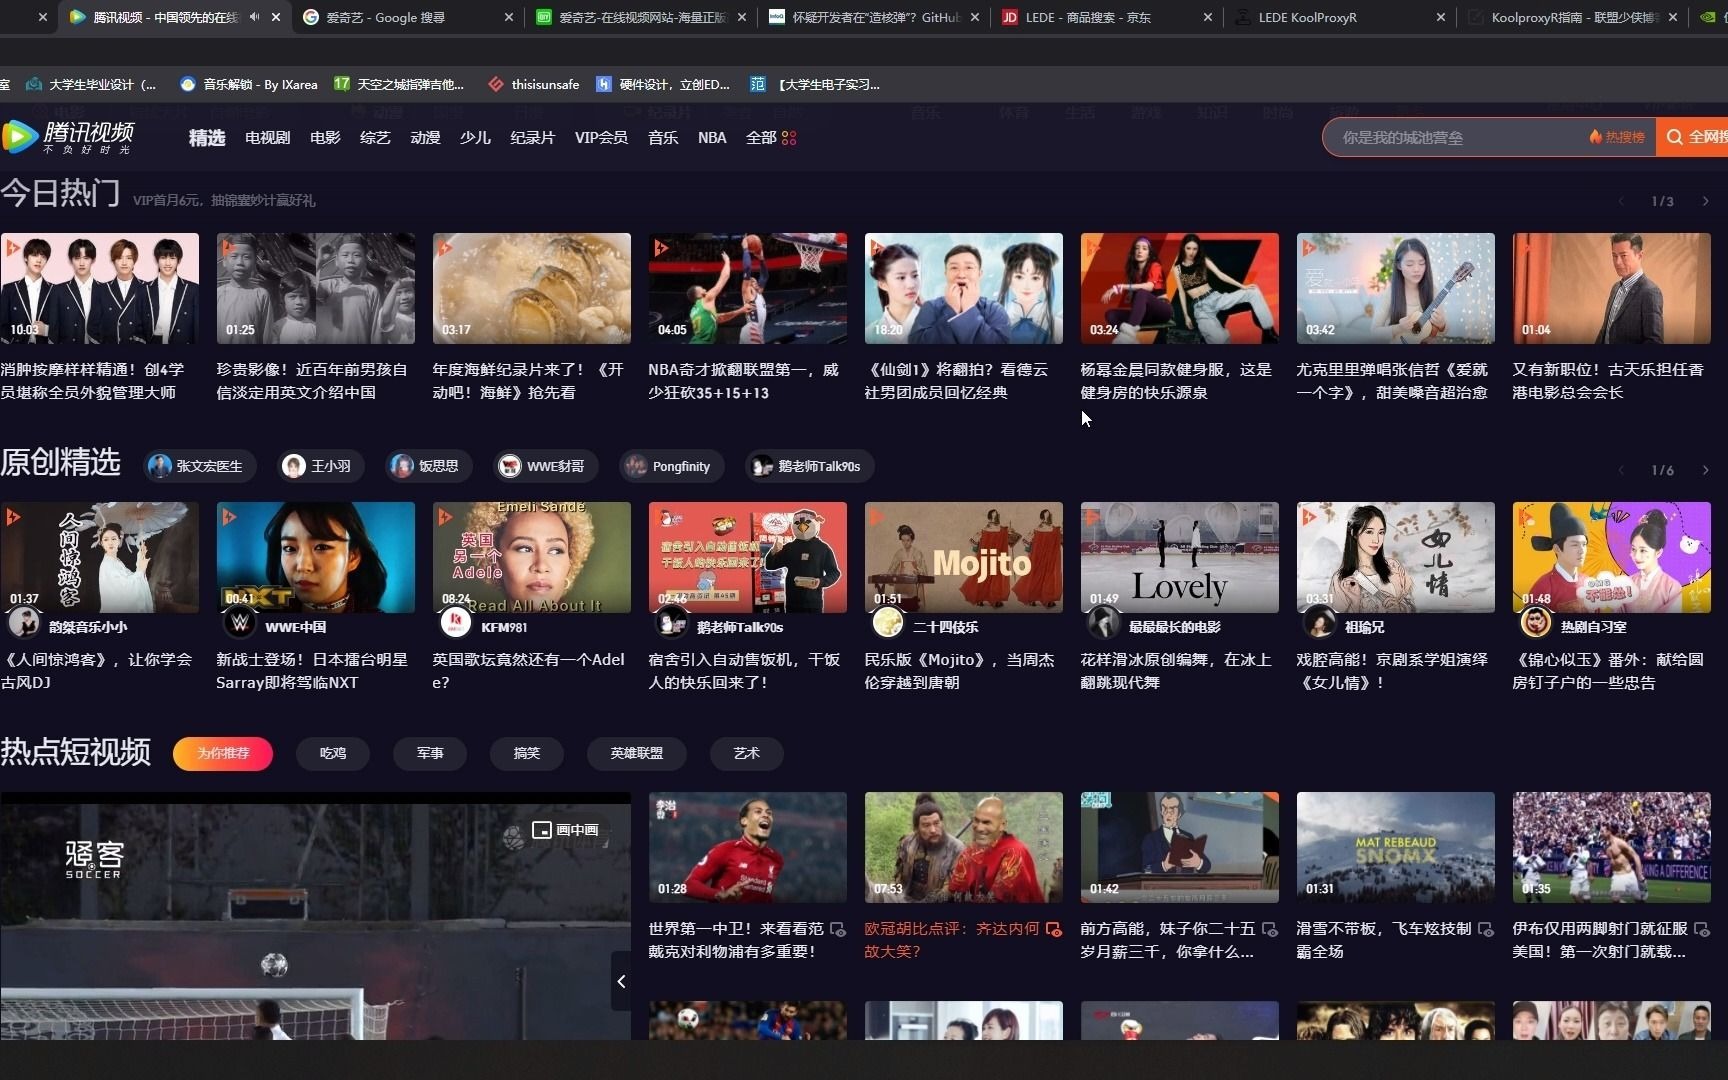Open the 动漫 navigation tab
Viewport: 1728px width, 1080px height.
click(425, 138)
